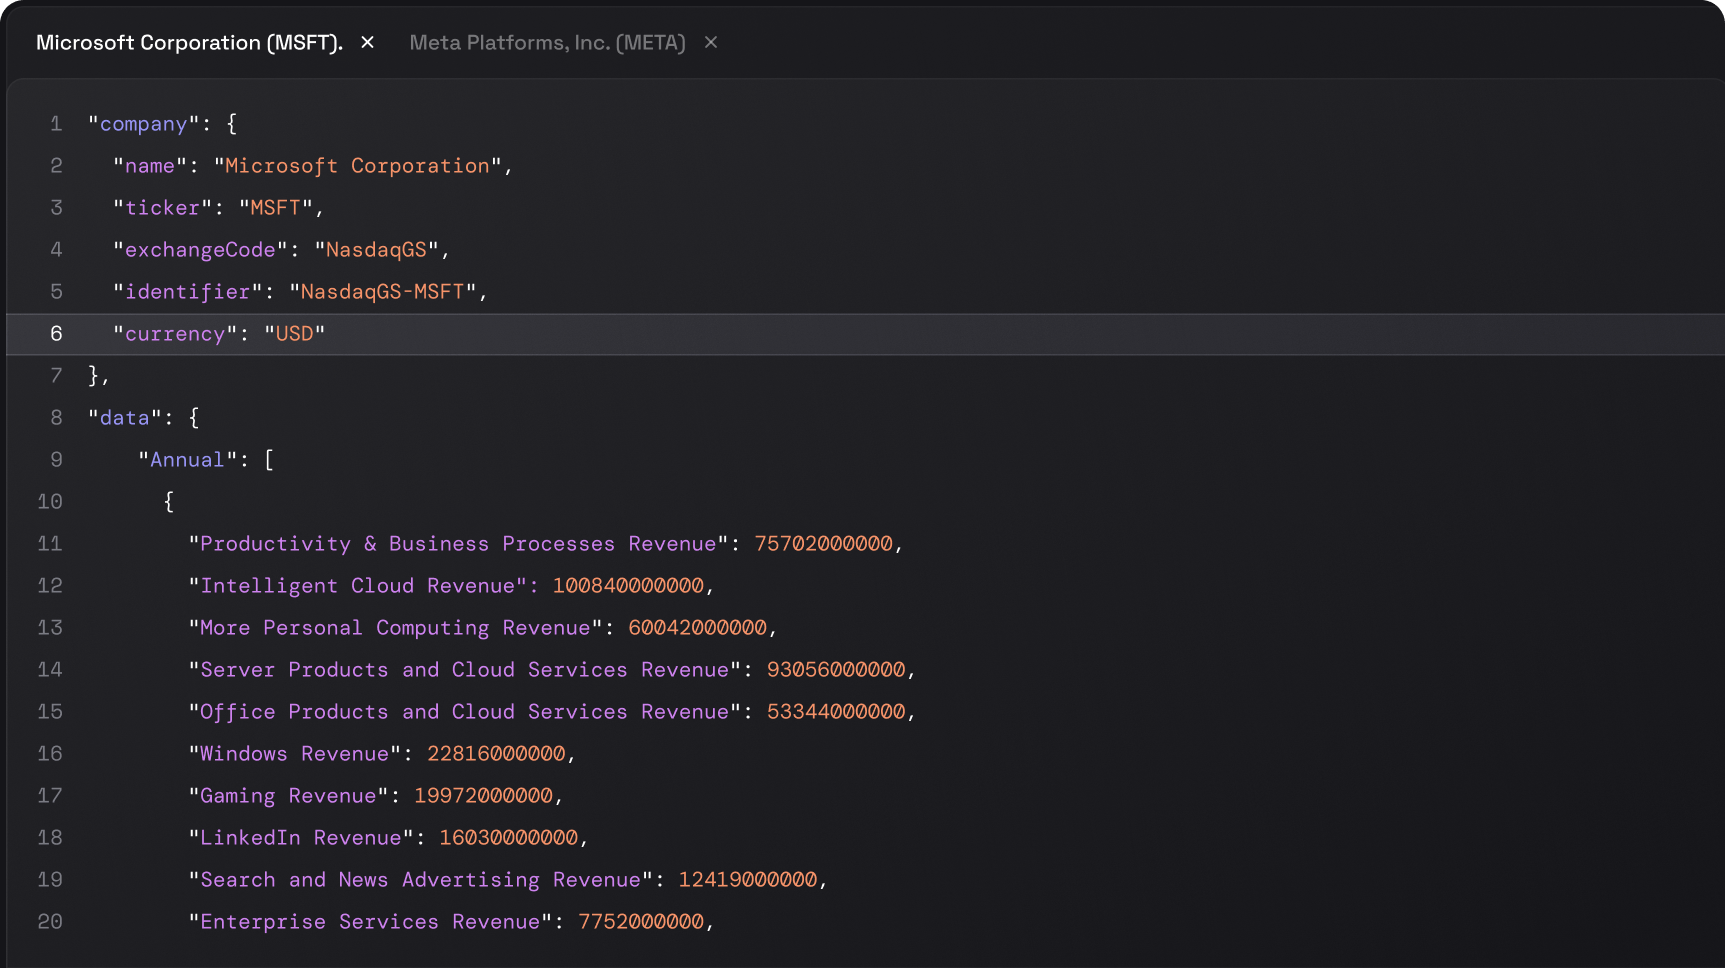Click the Enterprise Services Revenue key
This screenshot has width=1725, height=968.
[370, 922]
